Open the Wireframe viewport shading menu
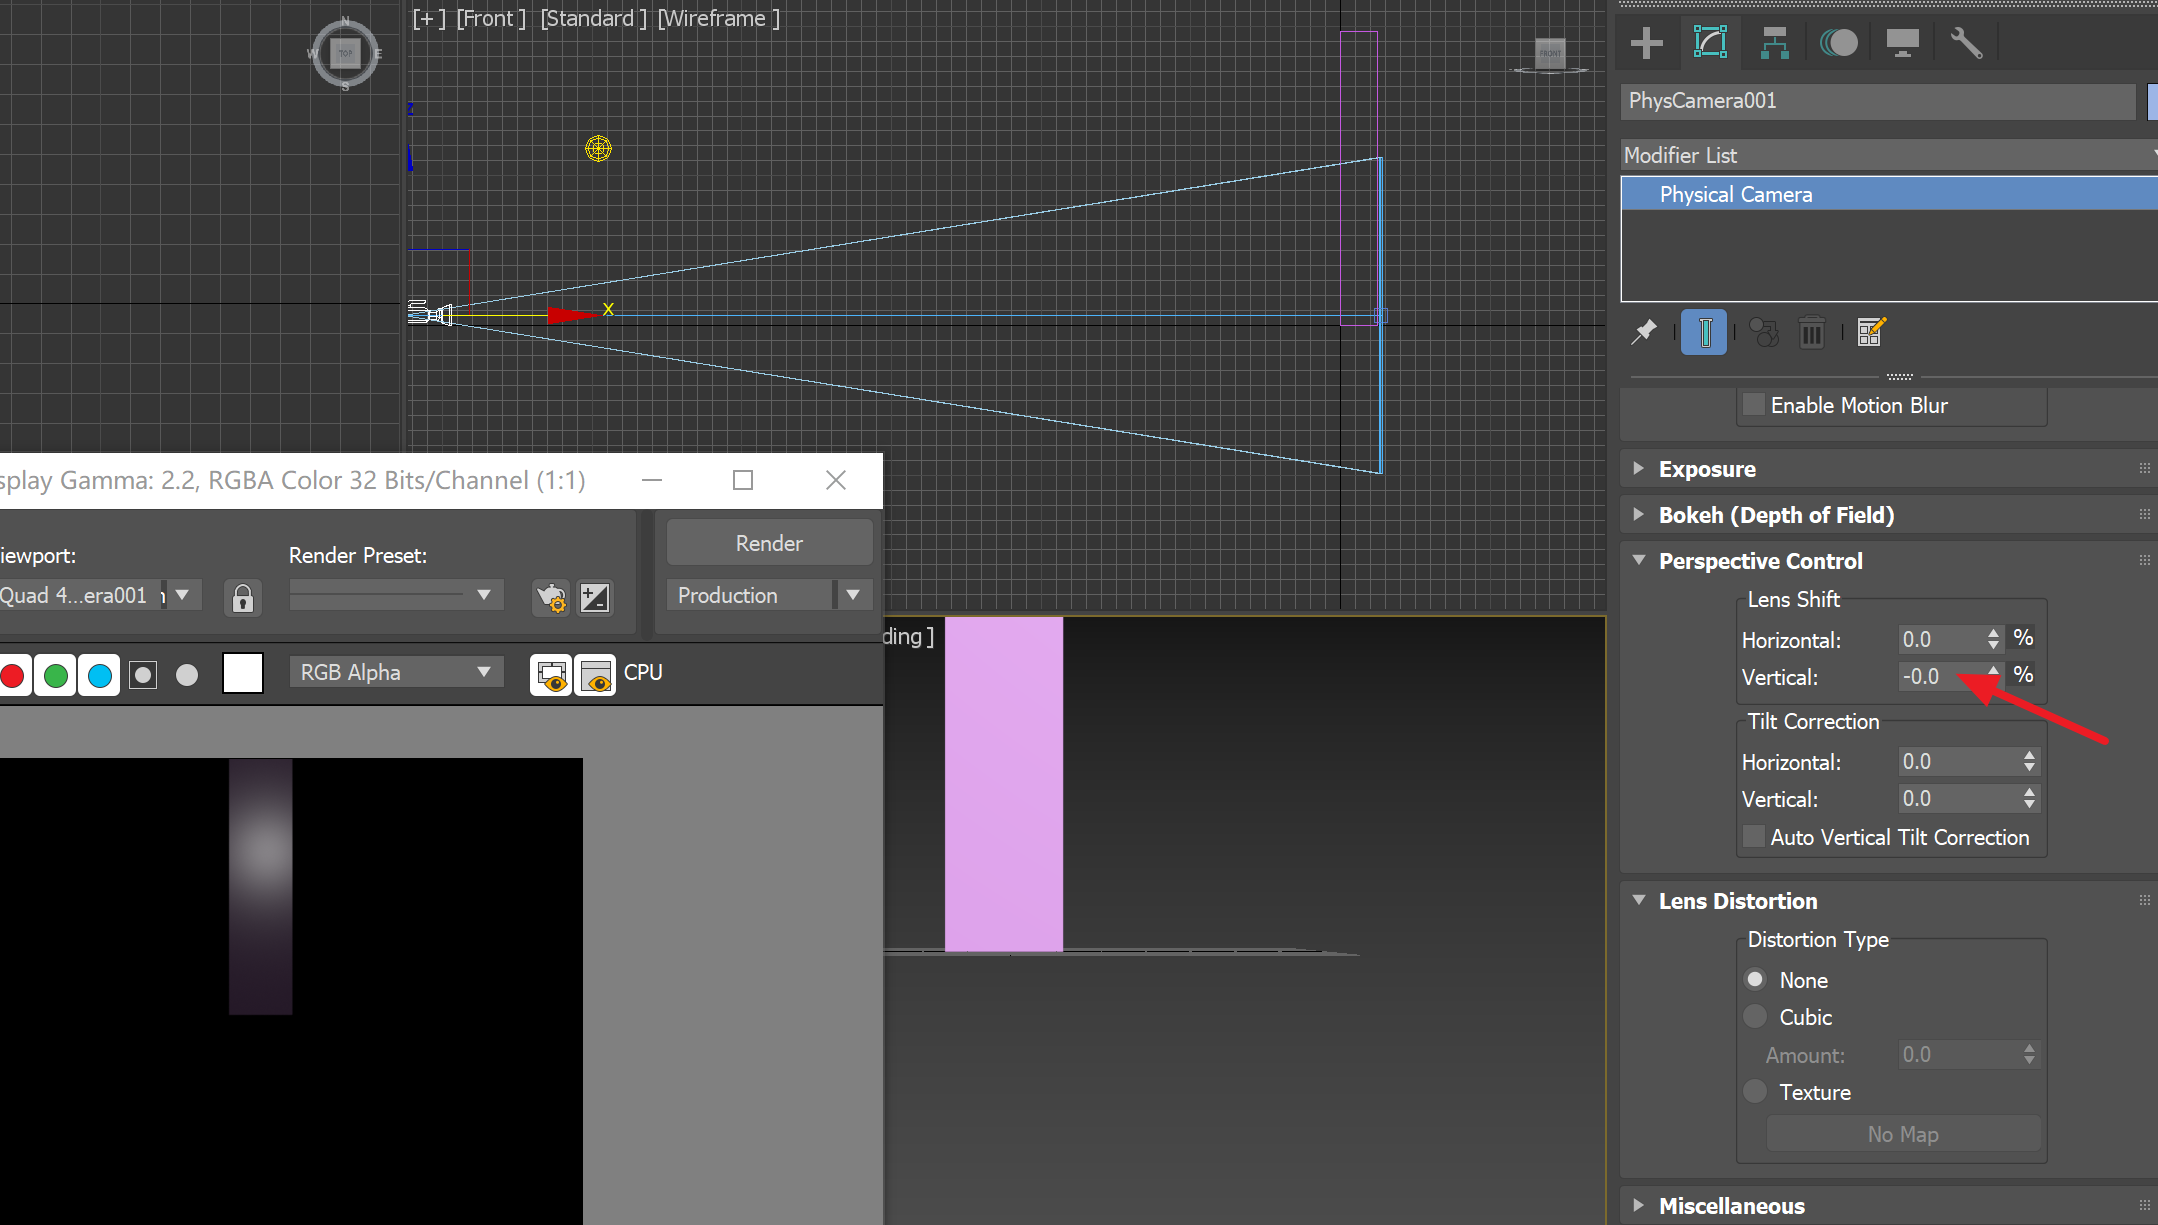2158x1225 pixels. 718,18
